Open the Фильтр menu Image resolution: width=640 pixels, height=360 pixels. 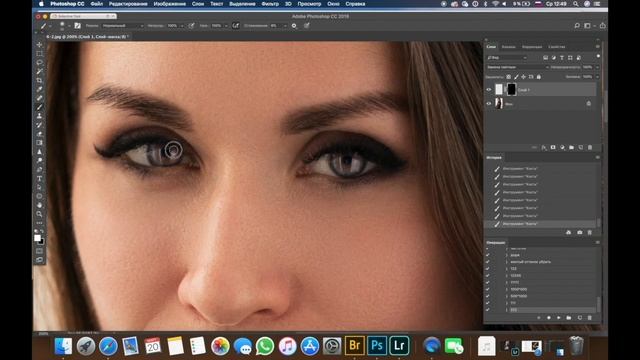tap(270, 4)
